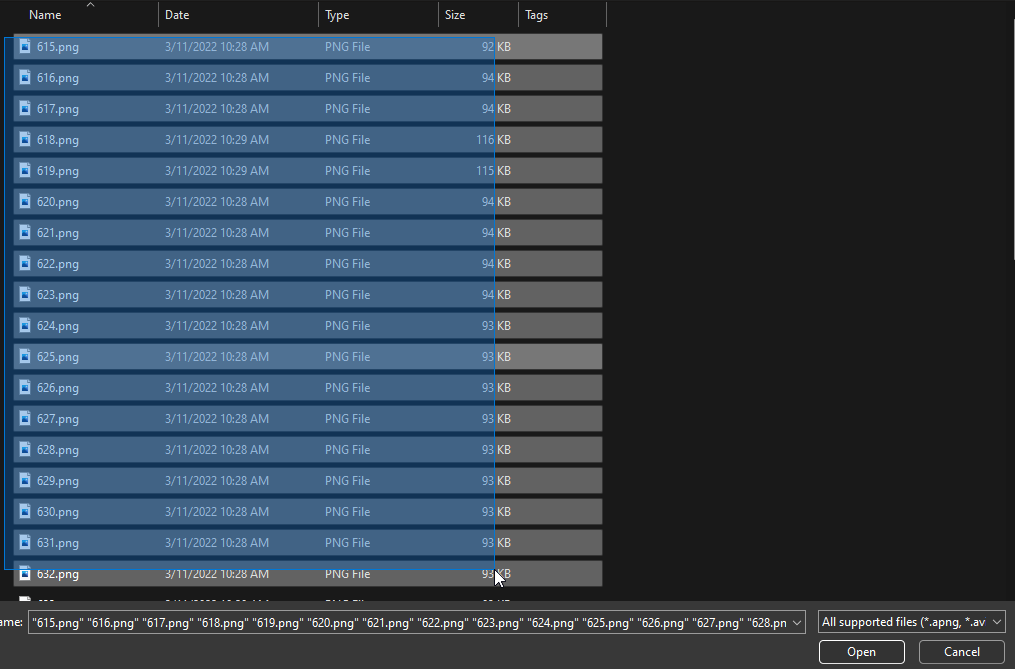This screenshot has height=669, width=1015.
Task: Select the 629.png file name
Action: [x=58, y=481]
